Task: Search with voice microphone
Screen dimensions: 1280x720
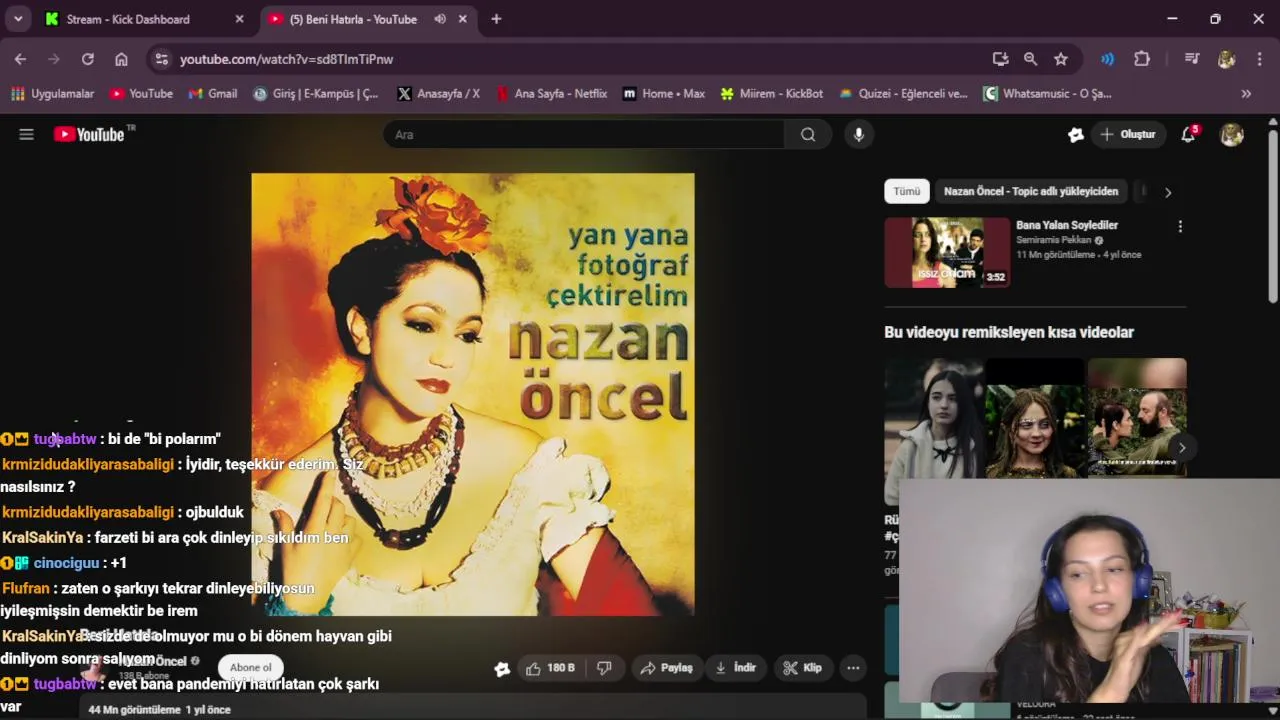Action: (858, 134)
